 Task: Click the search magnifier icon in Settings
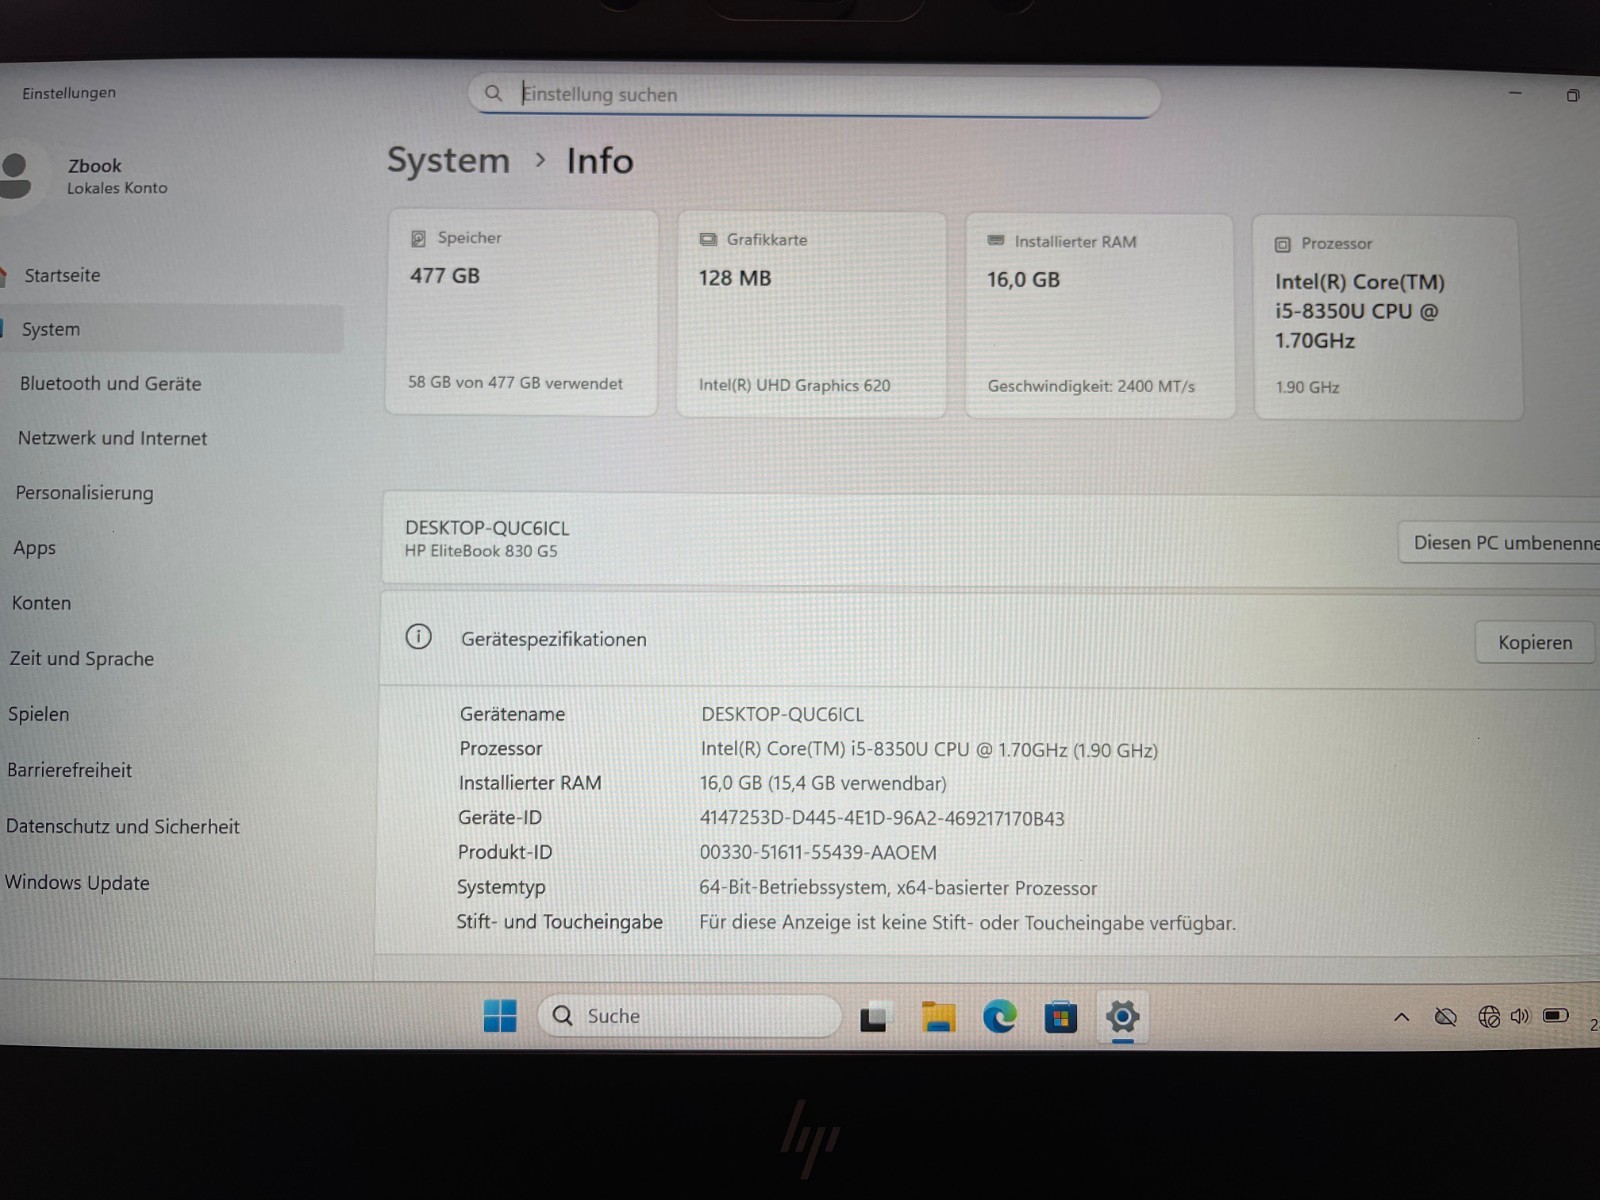pyautogui.click(x=493, y=93)
